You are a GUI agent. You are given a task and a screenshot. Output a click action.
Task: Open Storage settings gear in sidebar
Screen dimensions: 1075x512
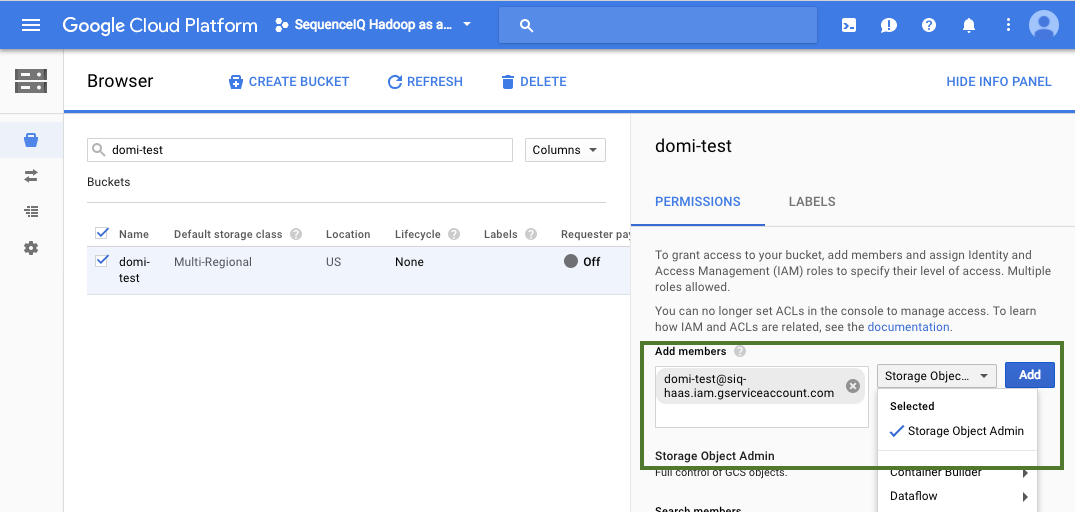click(x=31, y=248)
